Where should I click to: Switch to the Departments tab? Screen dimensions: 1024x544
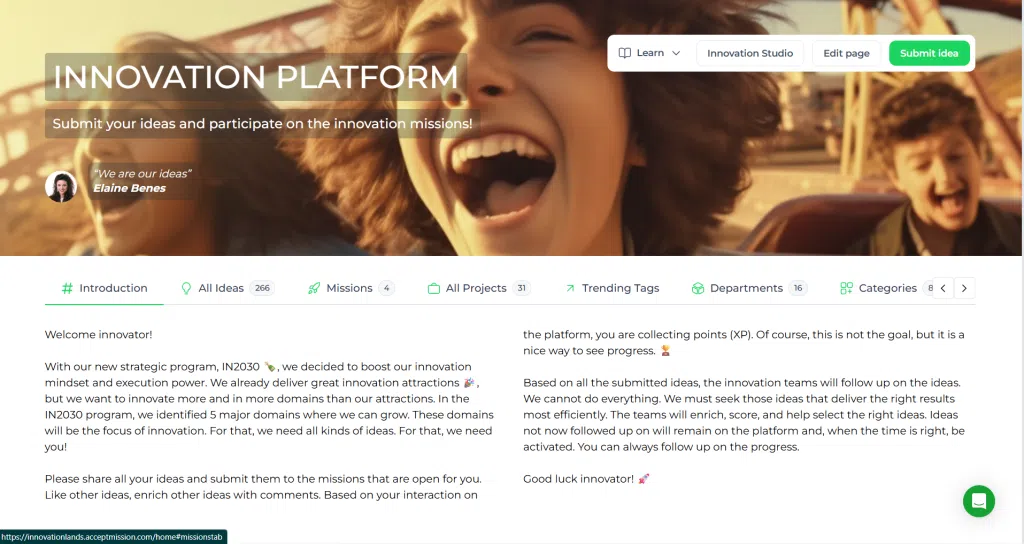coord(750,288)
